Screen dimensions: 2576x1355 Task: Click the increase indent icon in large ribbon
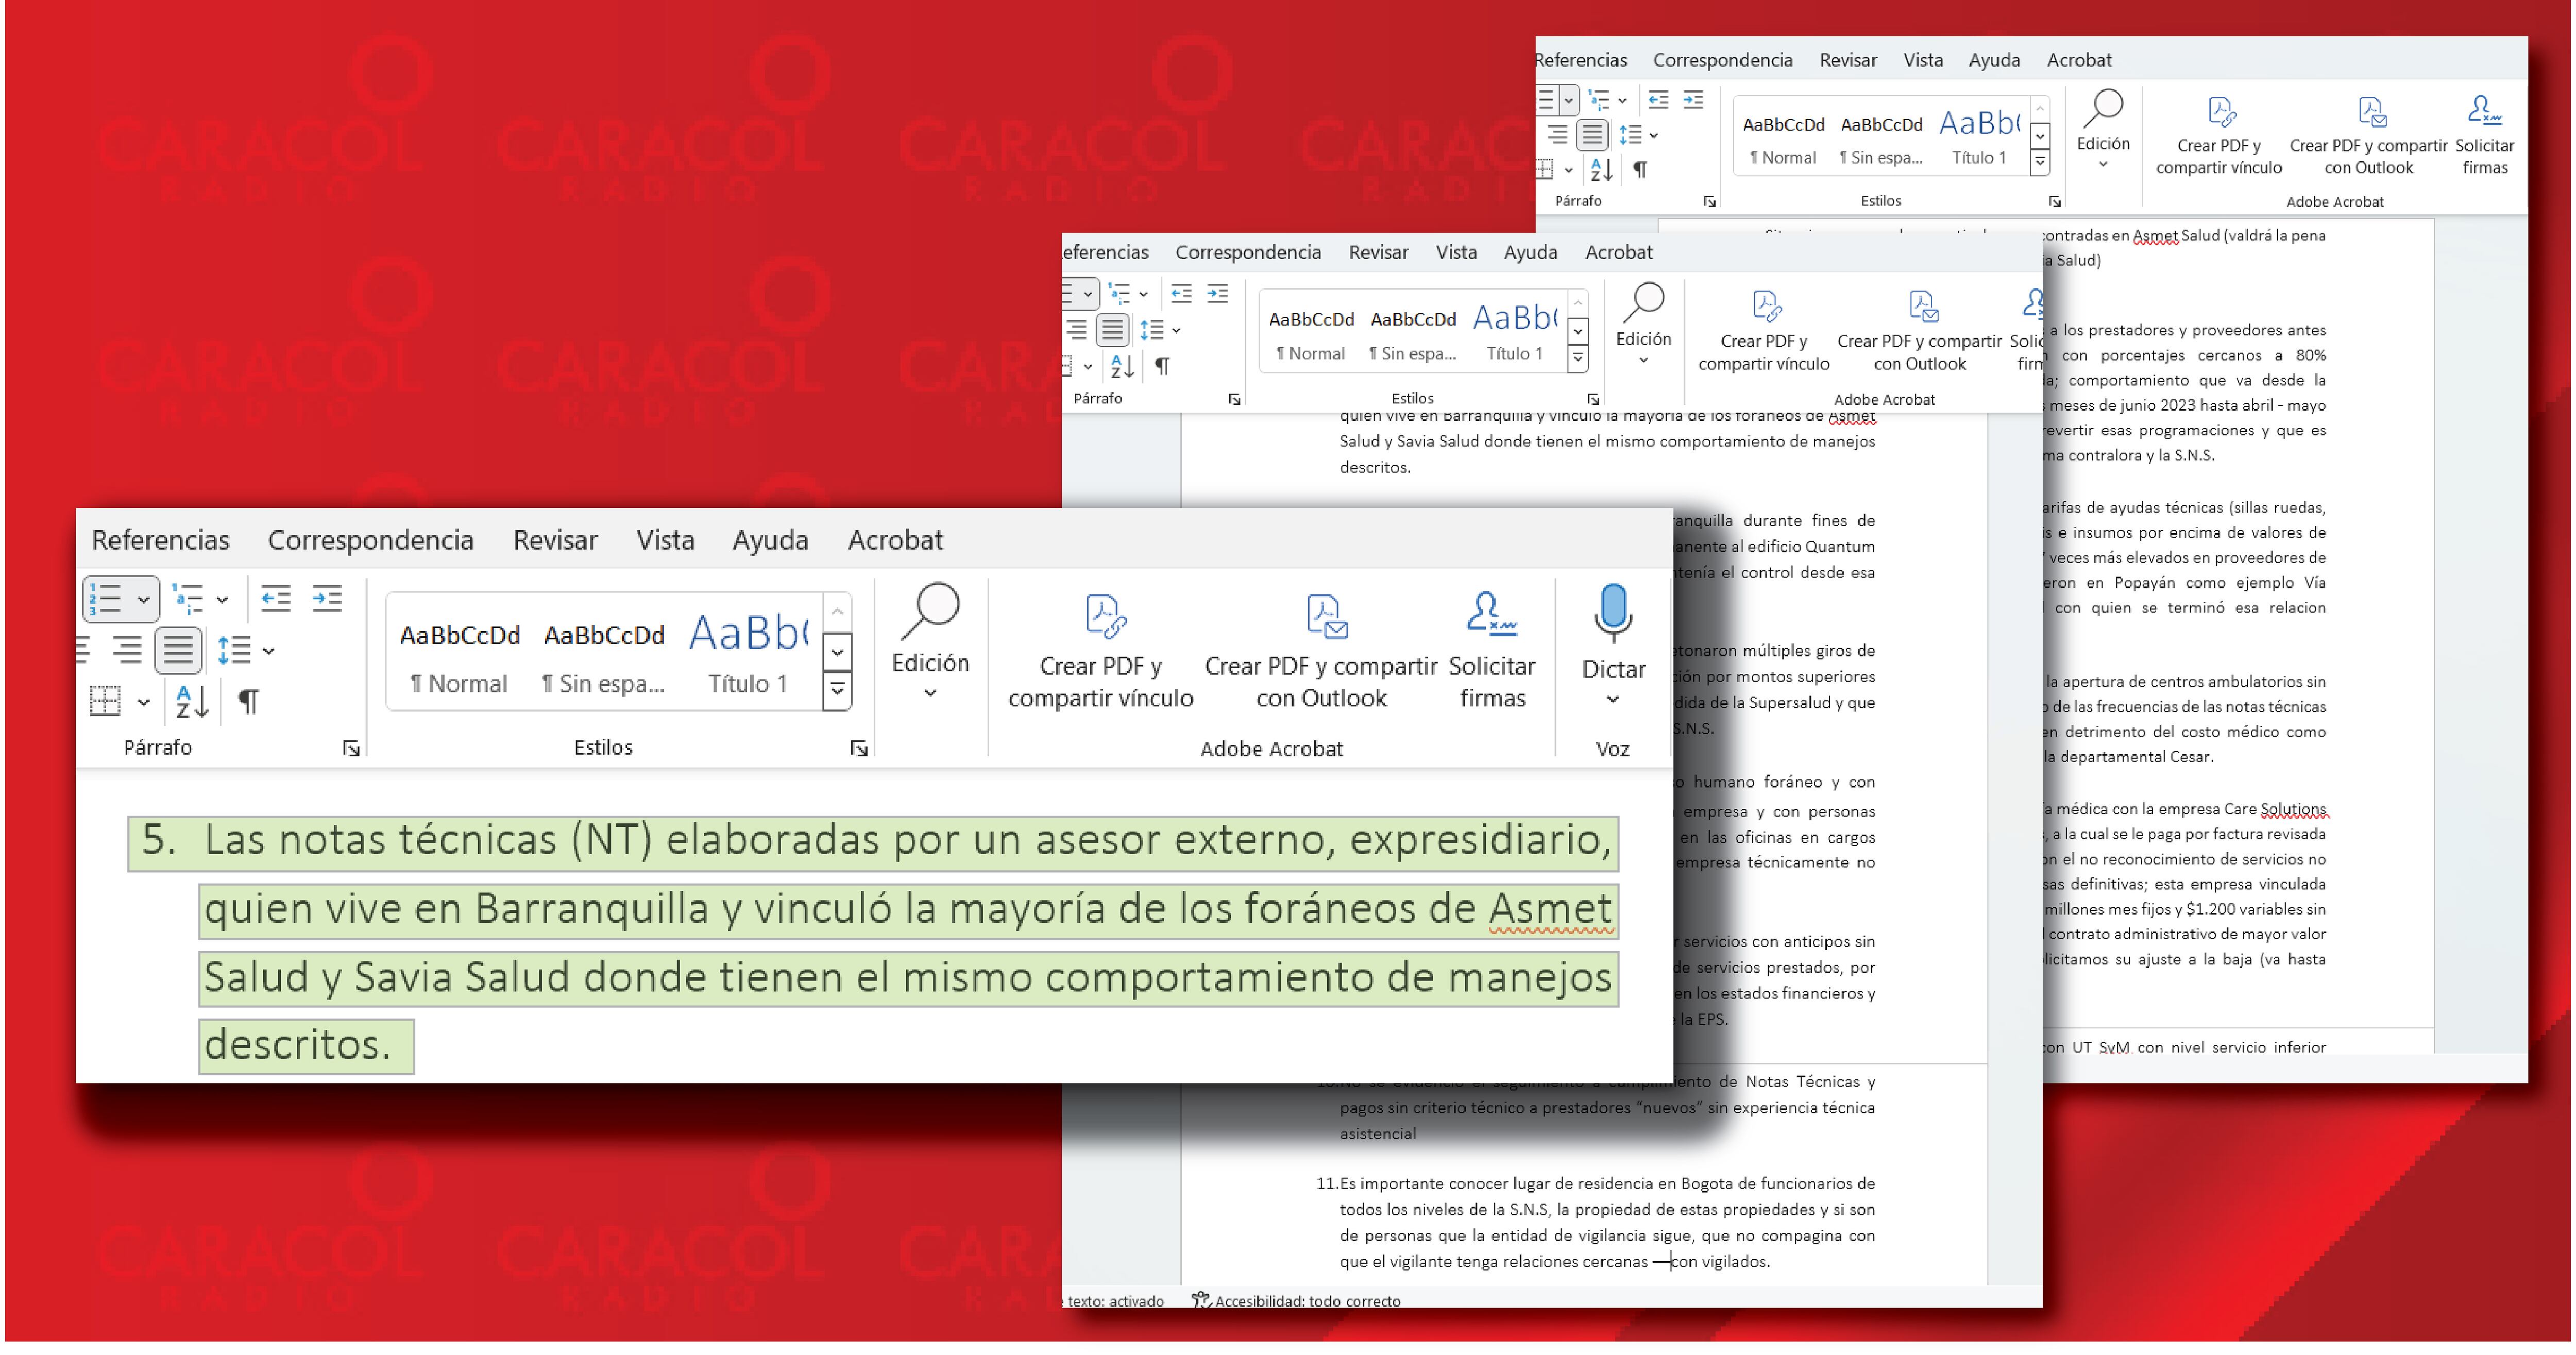(327, 599)
